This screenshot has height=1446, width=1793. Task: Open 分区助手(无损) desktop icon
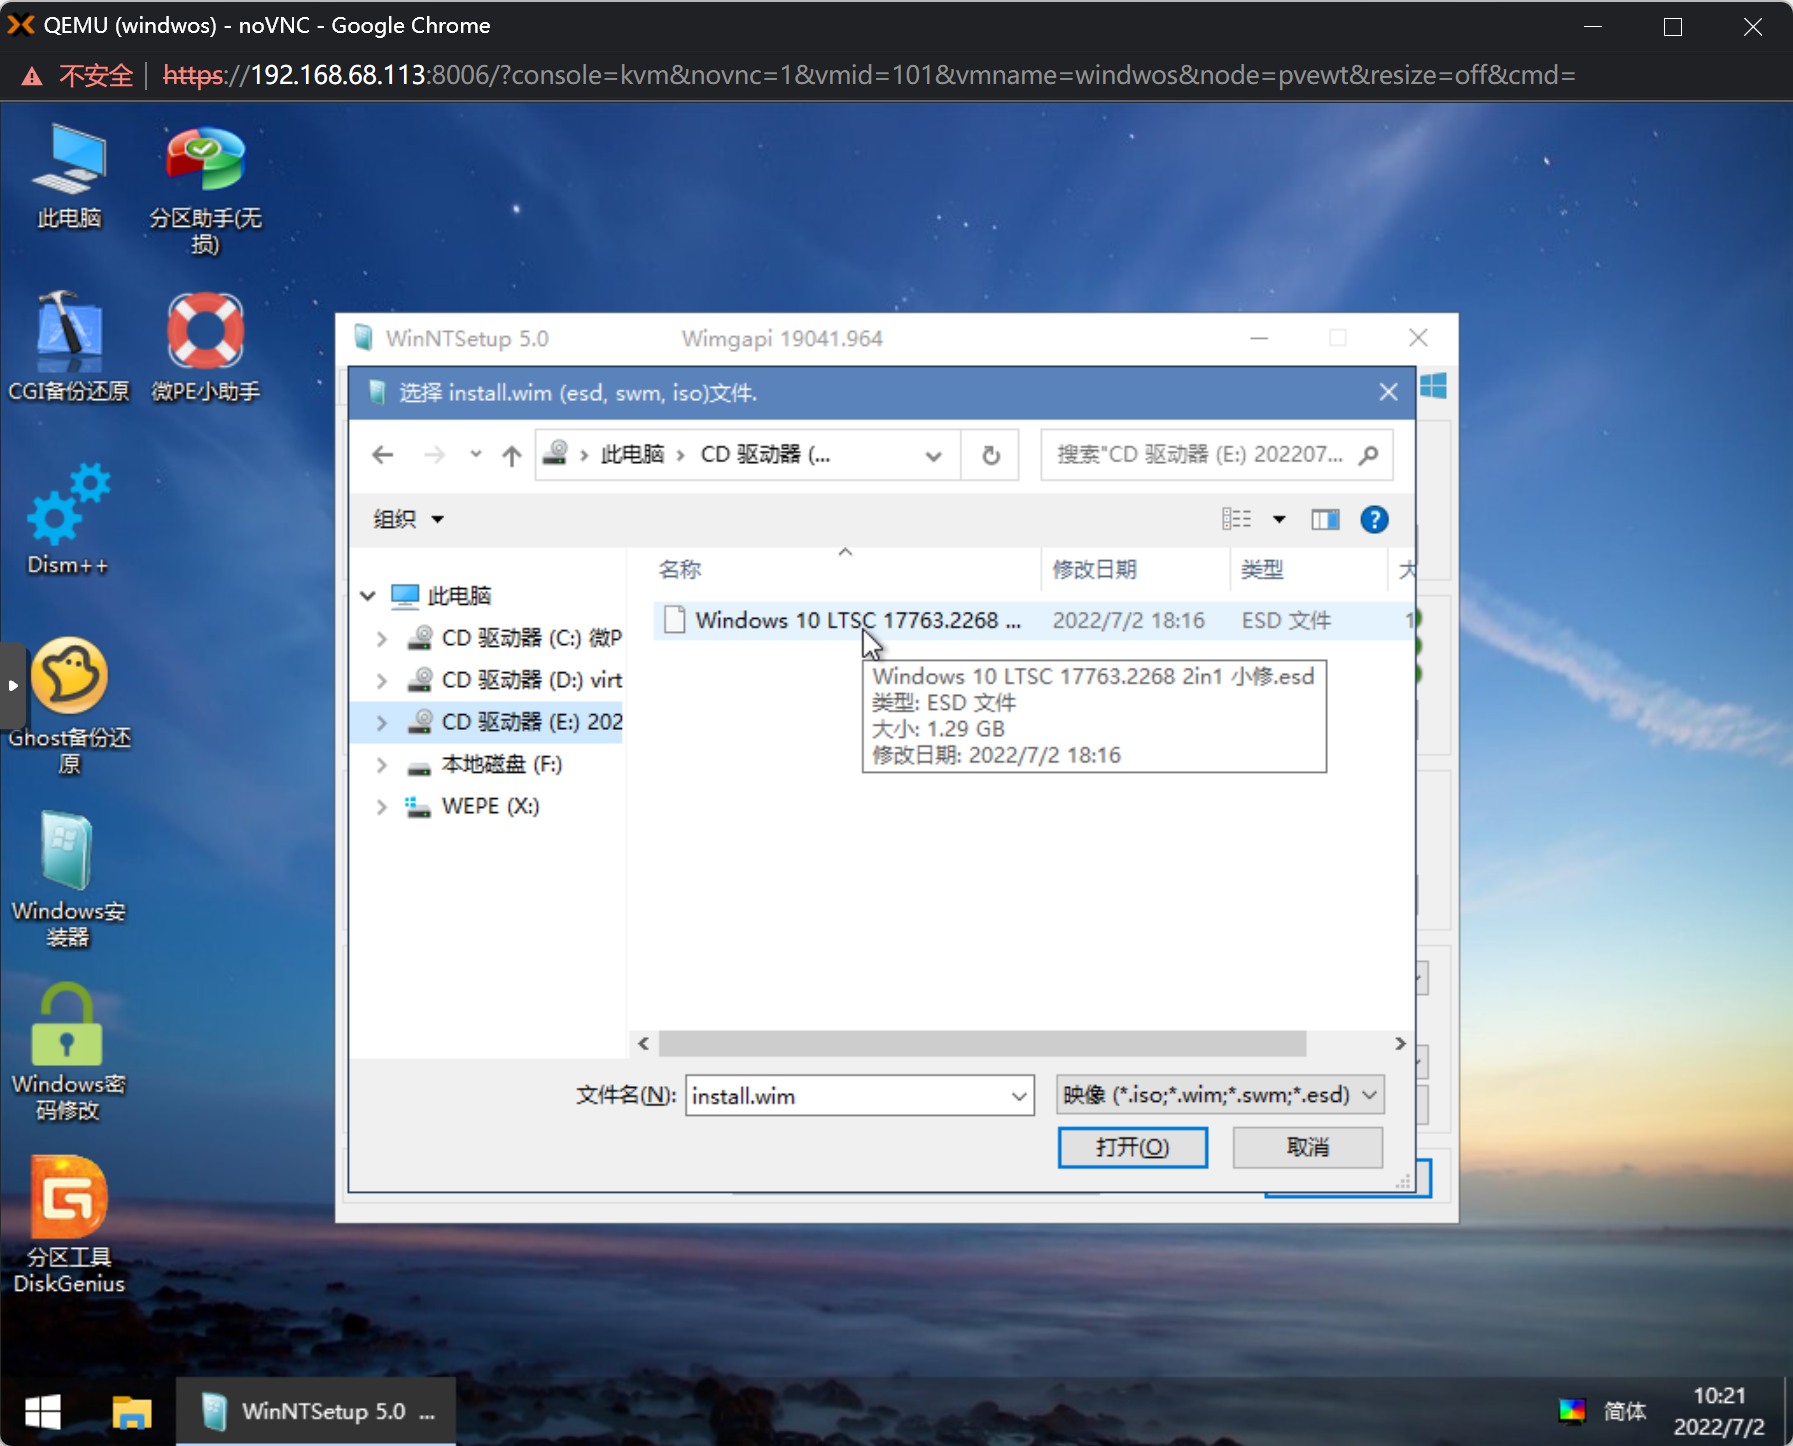click(205, 190)
